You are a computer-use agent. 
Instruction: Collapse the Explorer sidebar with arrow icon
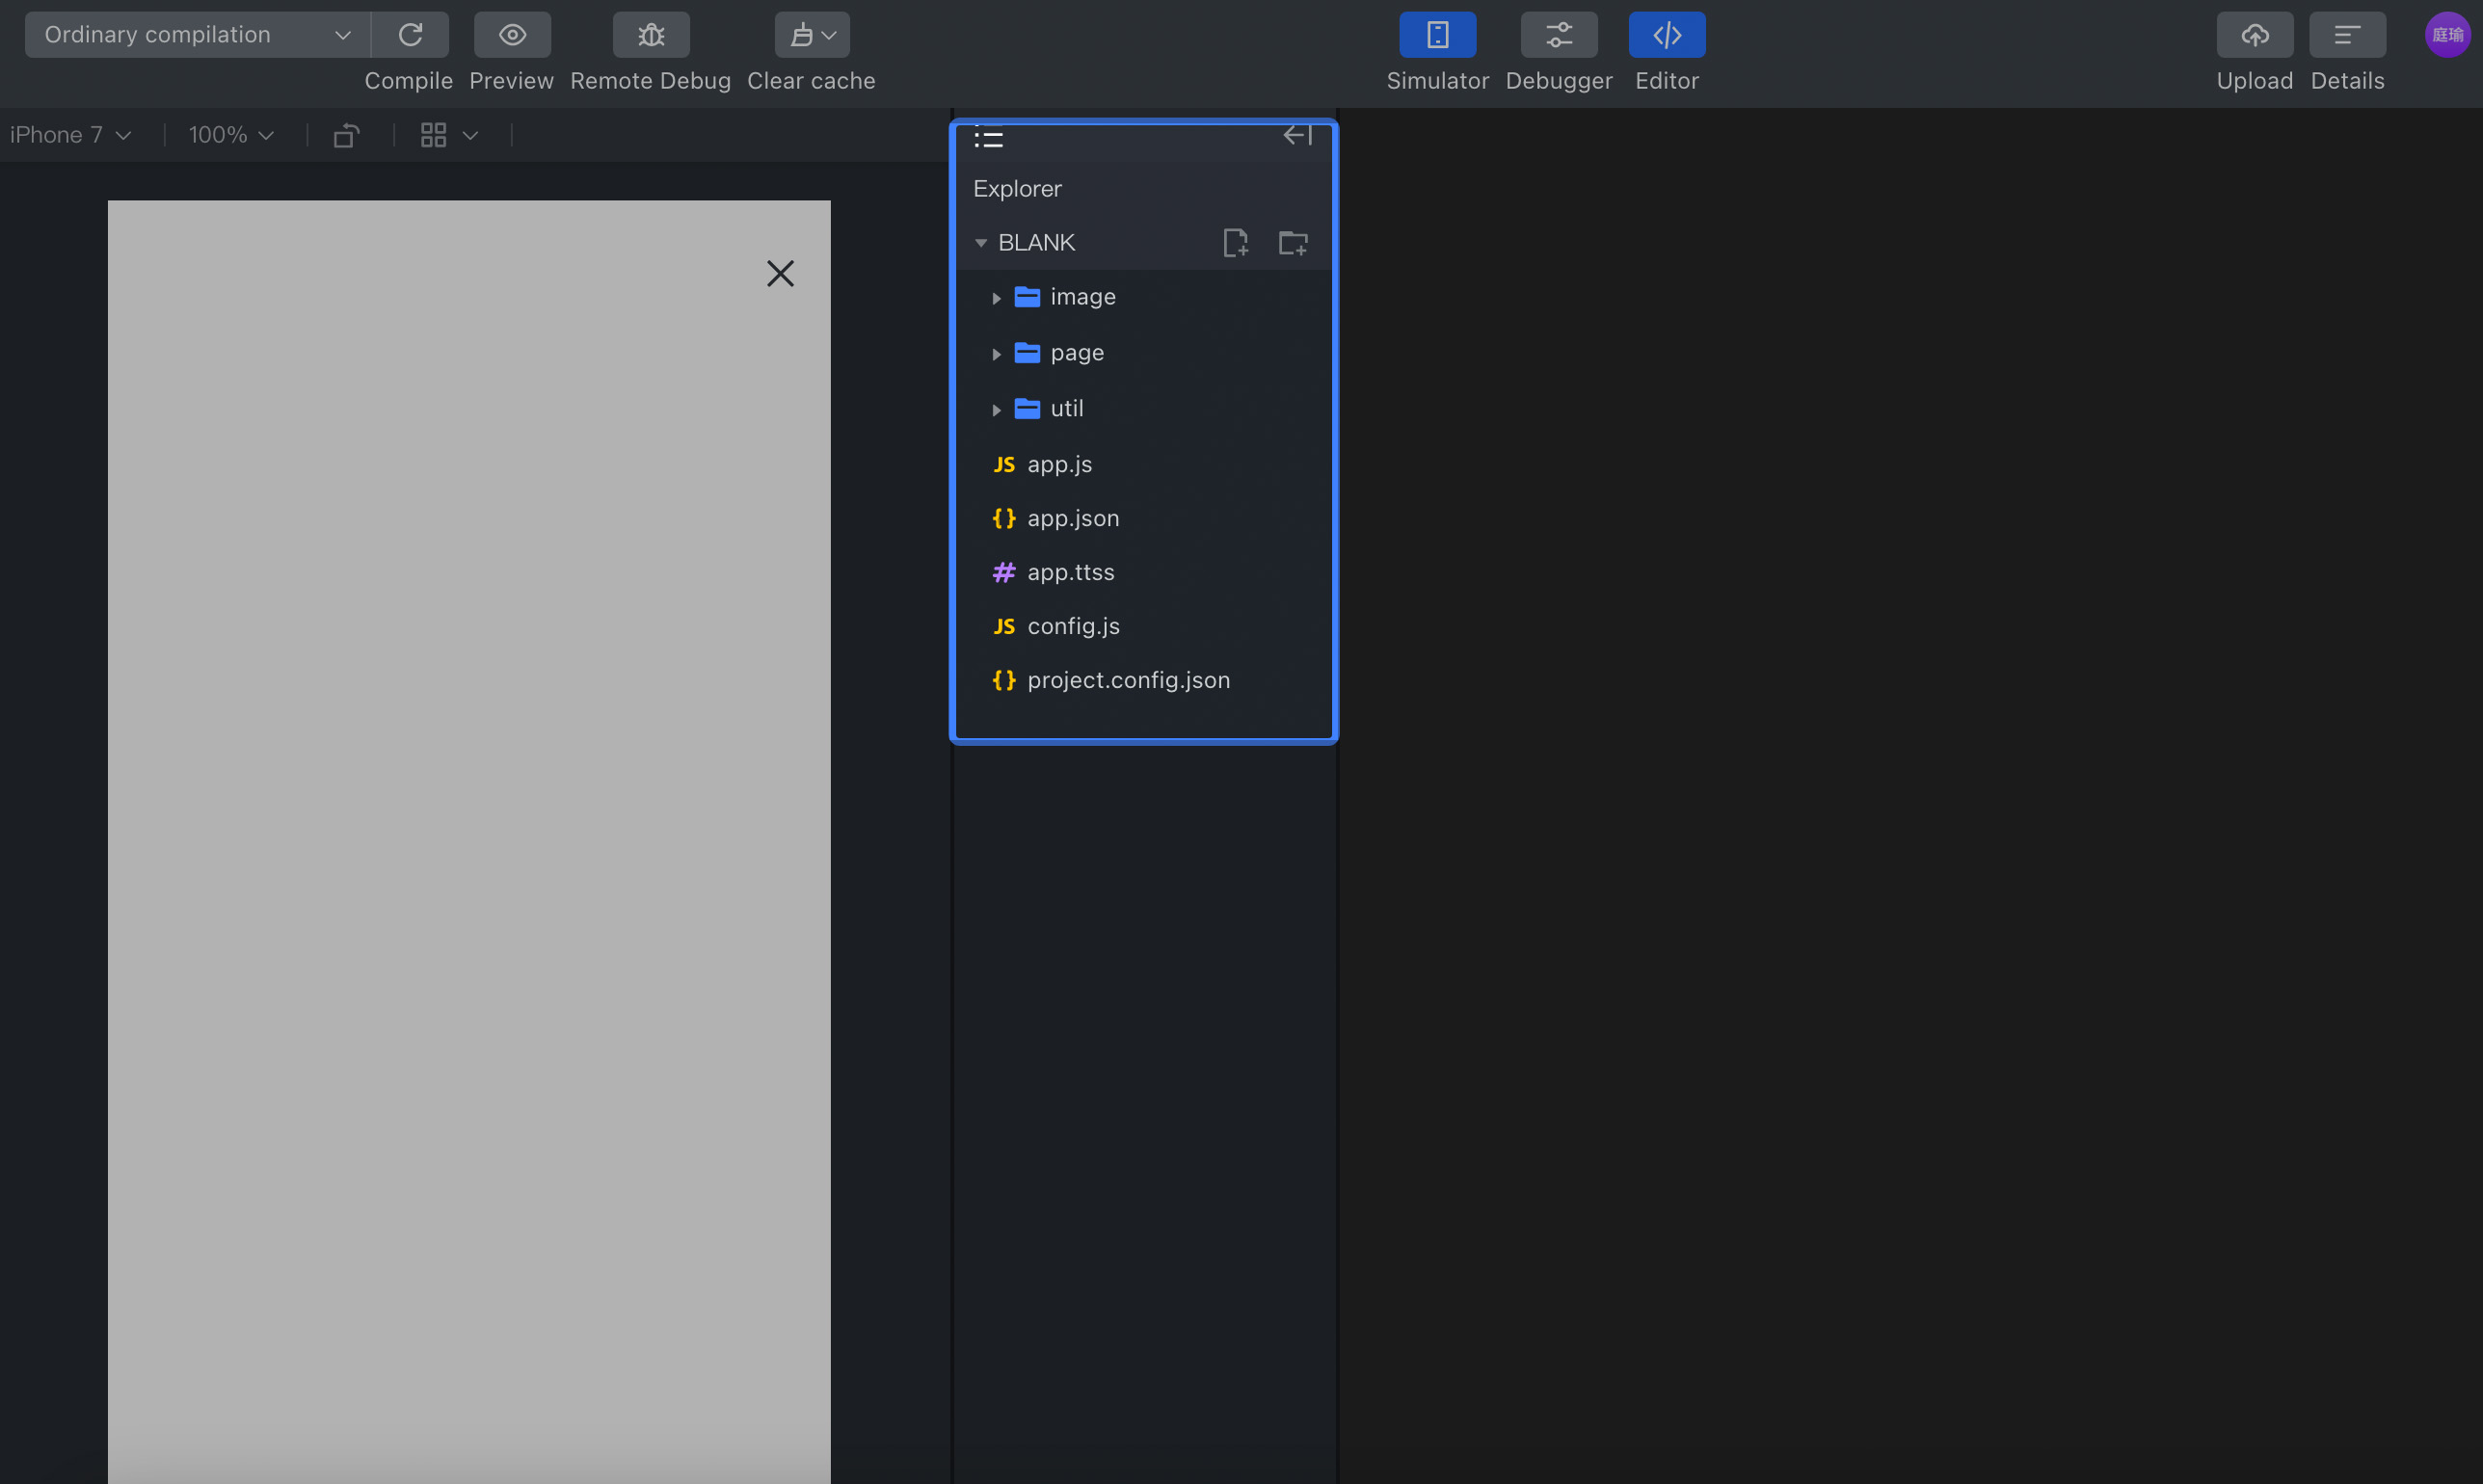click(1297, 135)
